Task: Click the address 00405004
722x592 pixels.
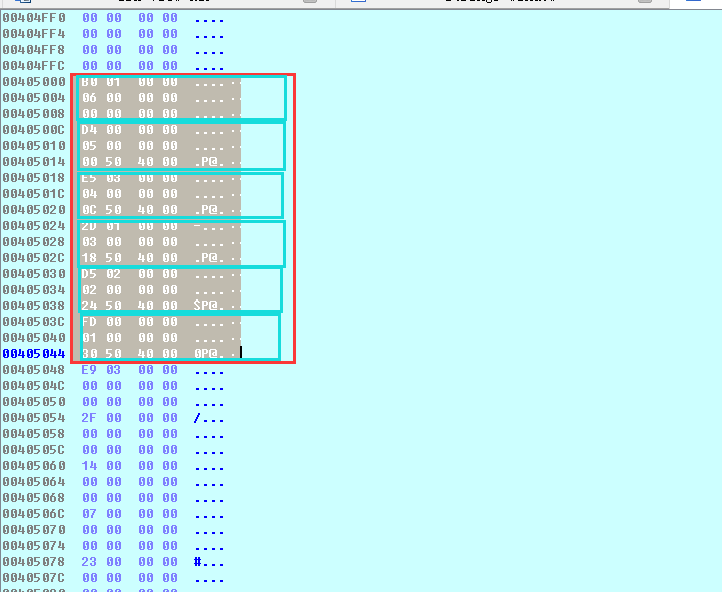Action: click(x=34, y=98)
